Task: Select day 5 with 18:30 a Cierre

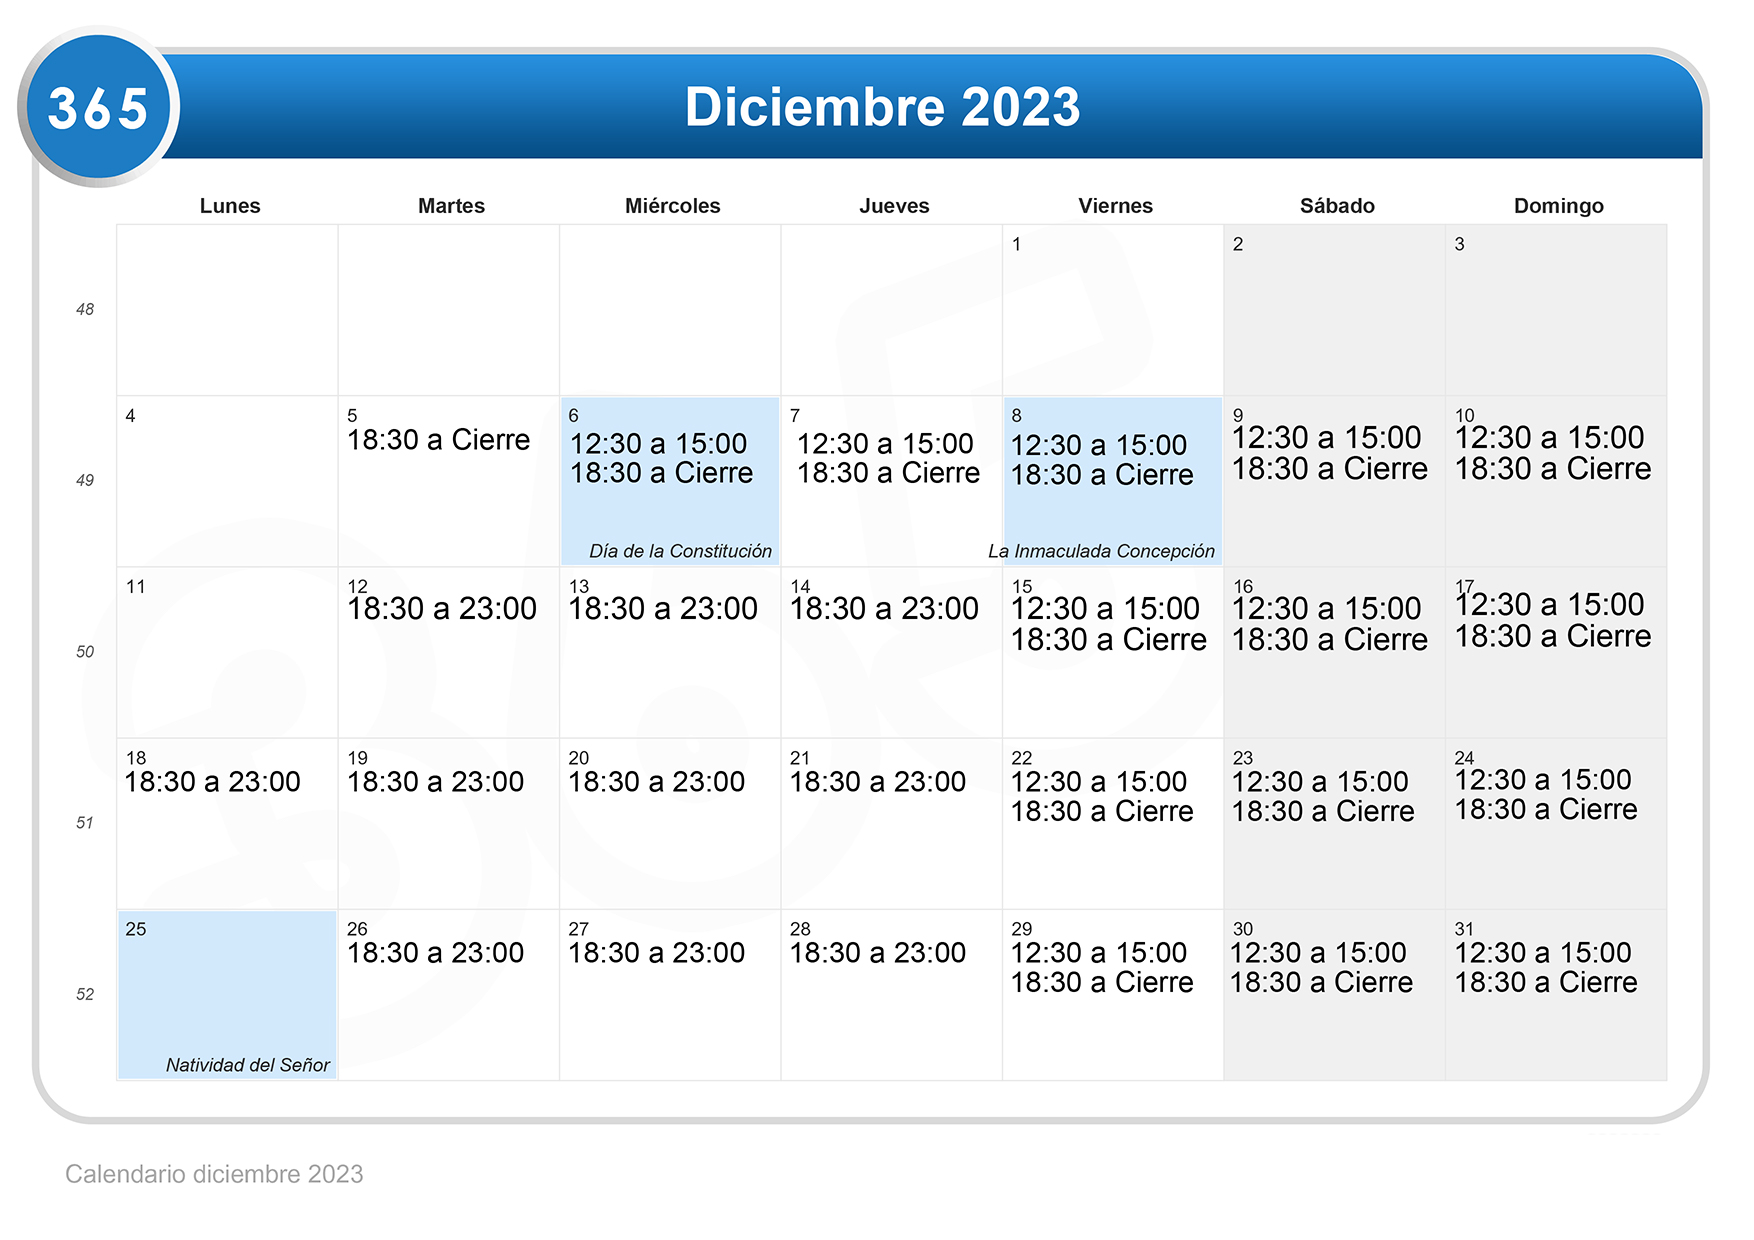Action: click(449, 481)
